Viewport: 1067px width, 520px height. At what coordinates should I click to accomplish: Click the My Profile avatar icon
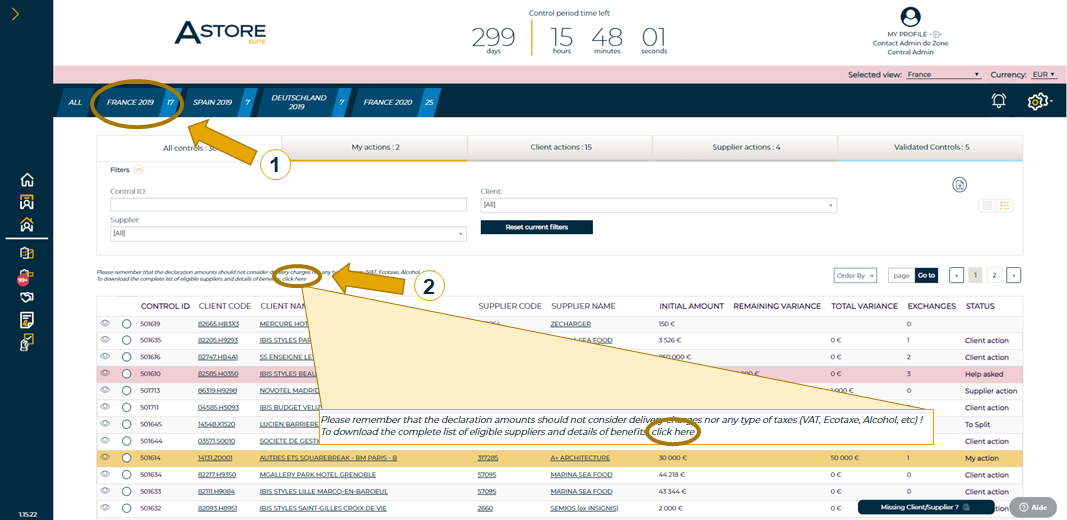(x=910, y=17)
